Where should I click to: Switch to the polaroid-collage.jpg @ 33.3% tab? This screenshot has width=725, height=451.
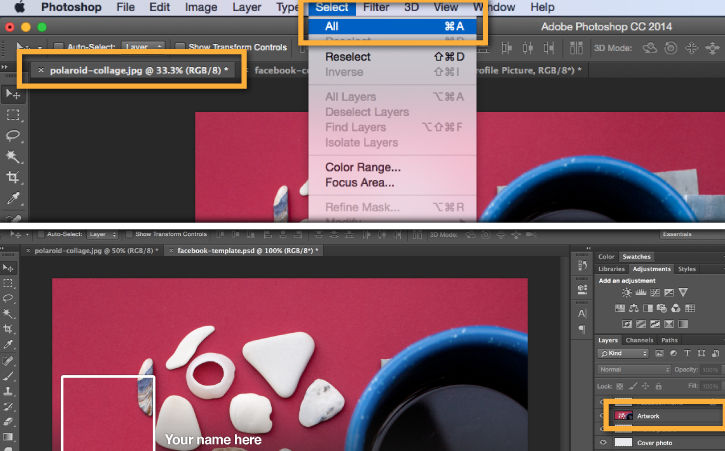[x=133, y=70]
